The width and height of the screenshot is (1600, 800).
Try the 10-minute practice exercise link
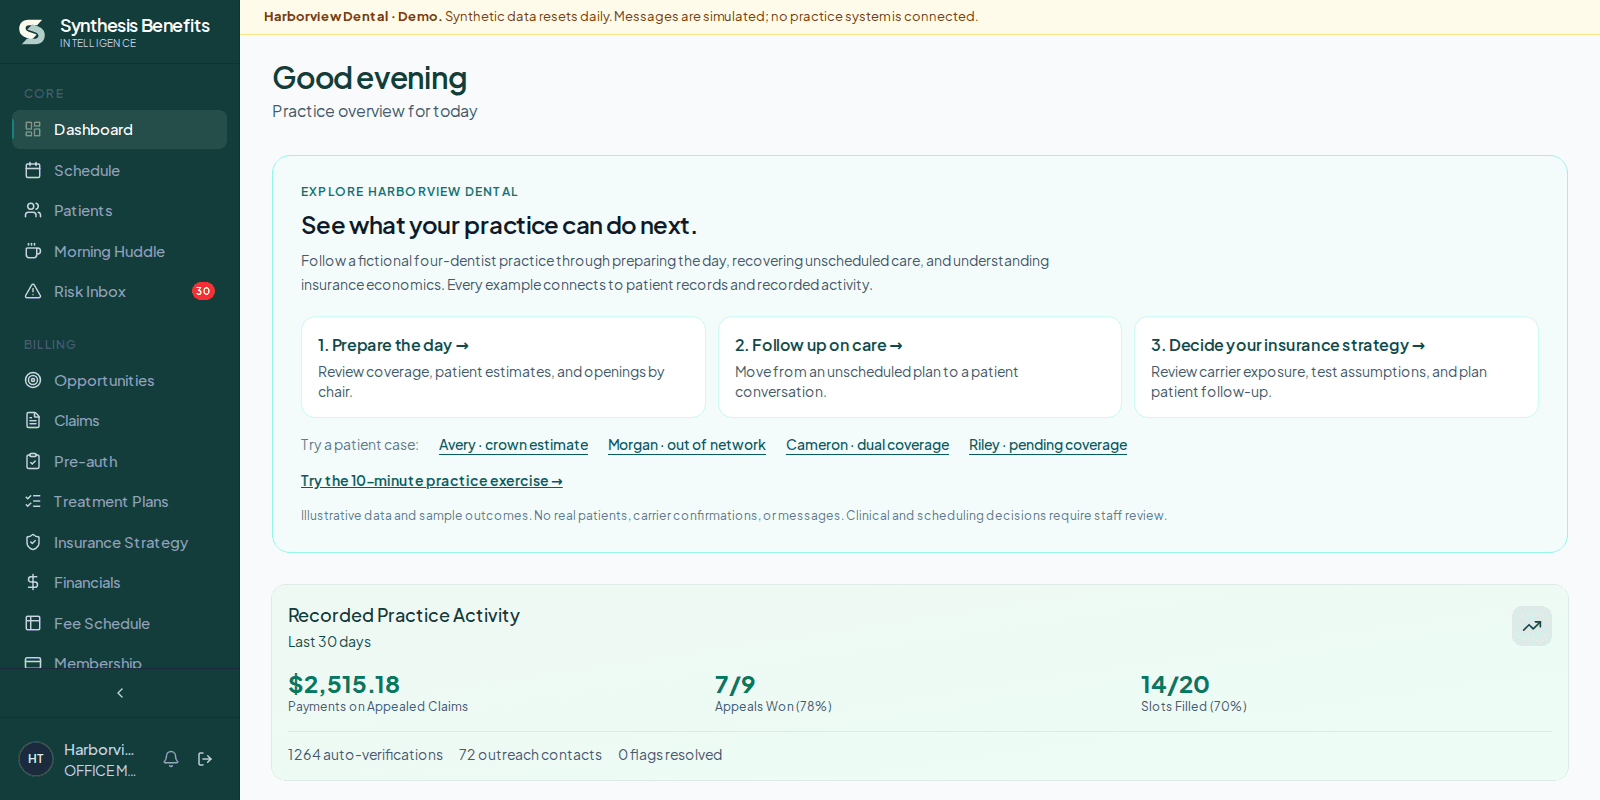(x=432, y=481)
